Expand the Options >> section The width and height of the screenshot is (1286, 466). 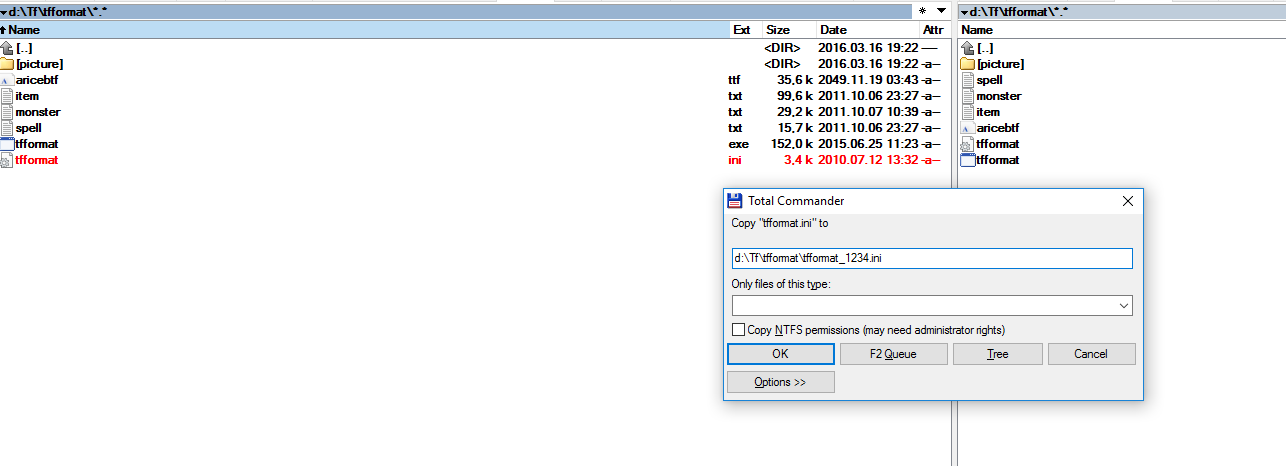(x=780, y=382)
